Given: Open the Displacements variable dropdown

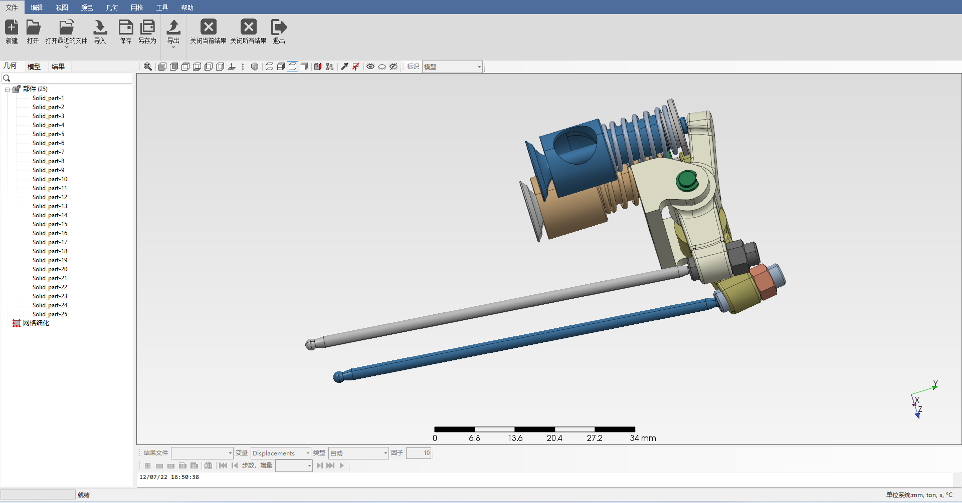Looking at the screenshot, I should (x=280, y=453).
